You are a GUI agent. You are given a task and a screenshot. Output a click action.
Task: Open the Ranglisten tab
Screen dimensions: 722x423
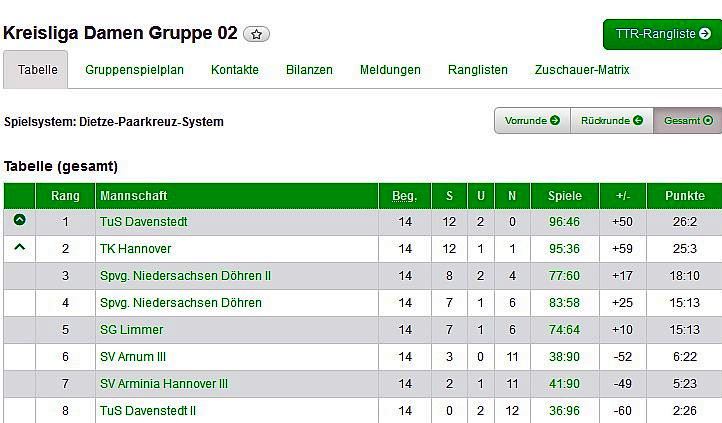point(478,70)
